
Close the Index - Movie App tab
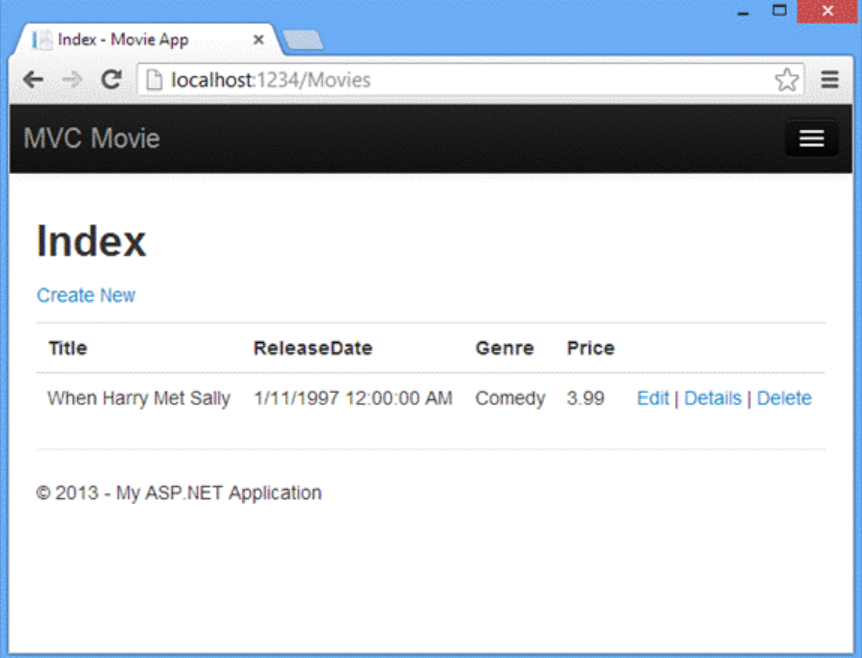point(258,40)
